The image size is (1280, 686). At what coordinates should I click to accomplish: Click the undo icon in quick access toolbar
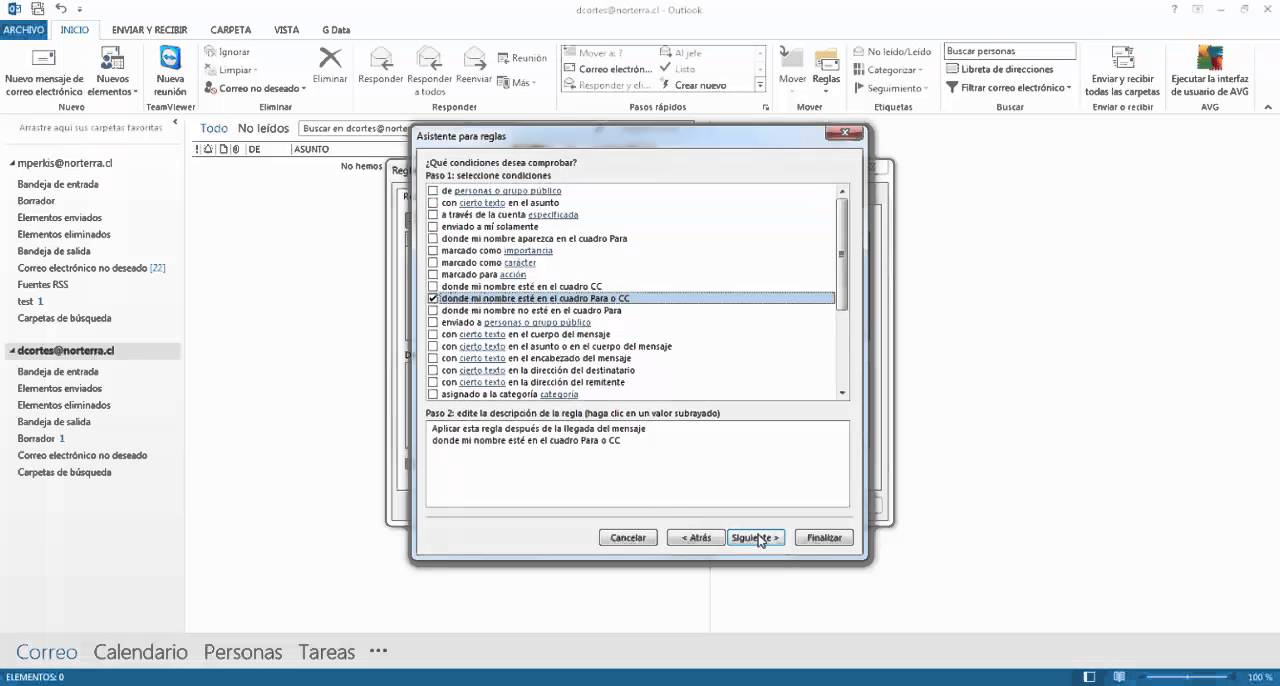[61, 9]
